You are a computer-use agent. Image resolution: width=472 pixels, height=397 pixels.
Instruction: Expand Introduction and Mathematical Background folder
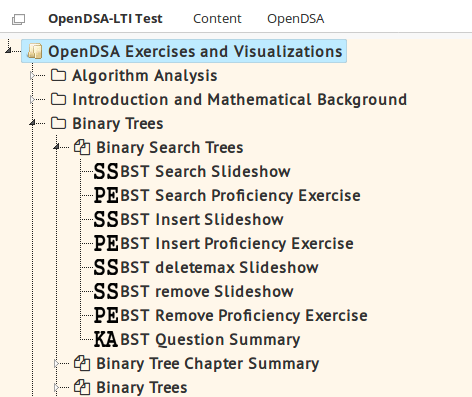click(x=32, y=100)
